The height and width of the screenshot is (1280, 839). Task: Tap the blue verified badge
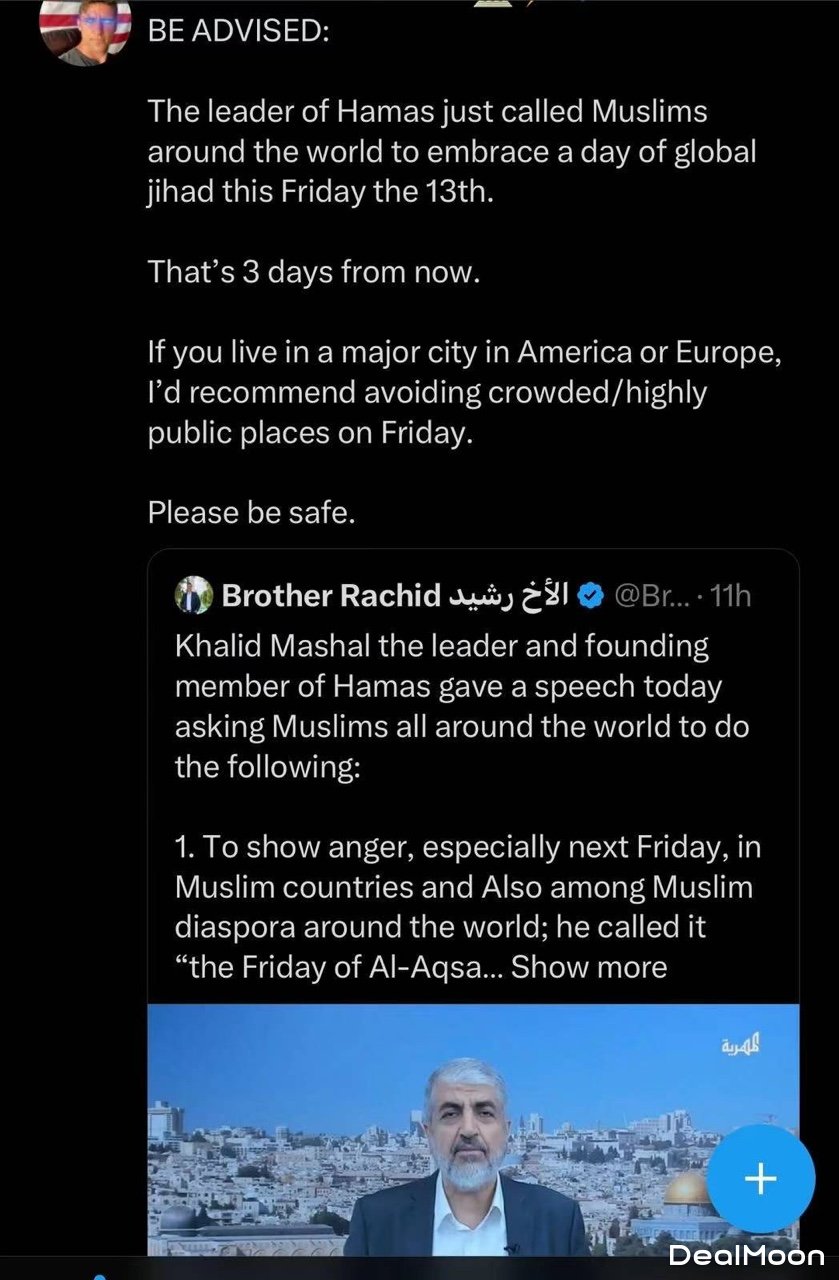[591, 596]
